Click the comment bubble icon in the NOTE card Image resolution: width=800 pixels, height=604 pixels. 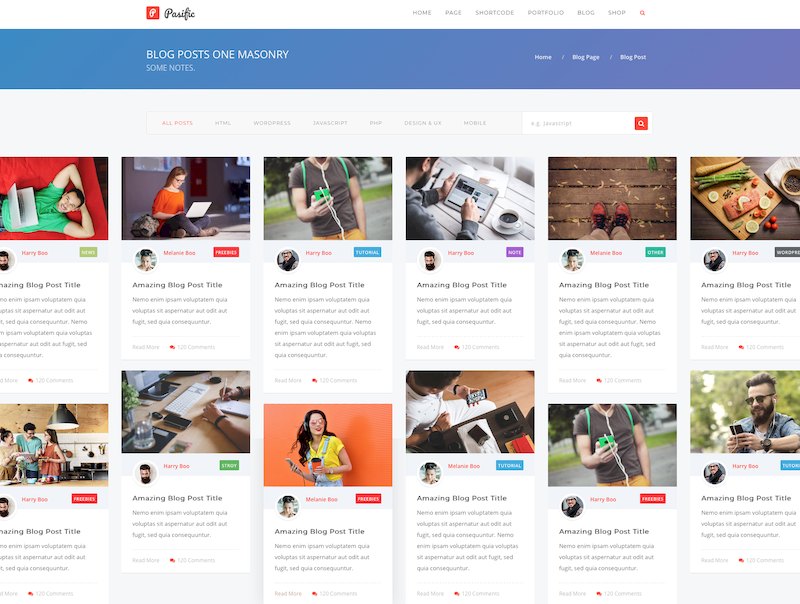click(x=457, y=347)
